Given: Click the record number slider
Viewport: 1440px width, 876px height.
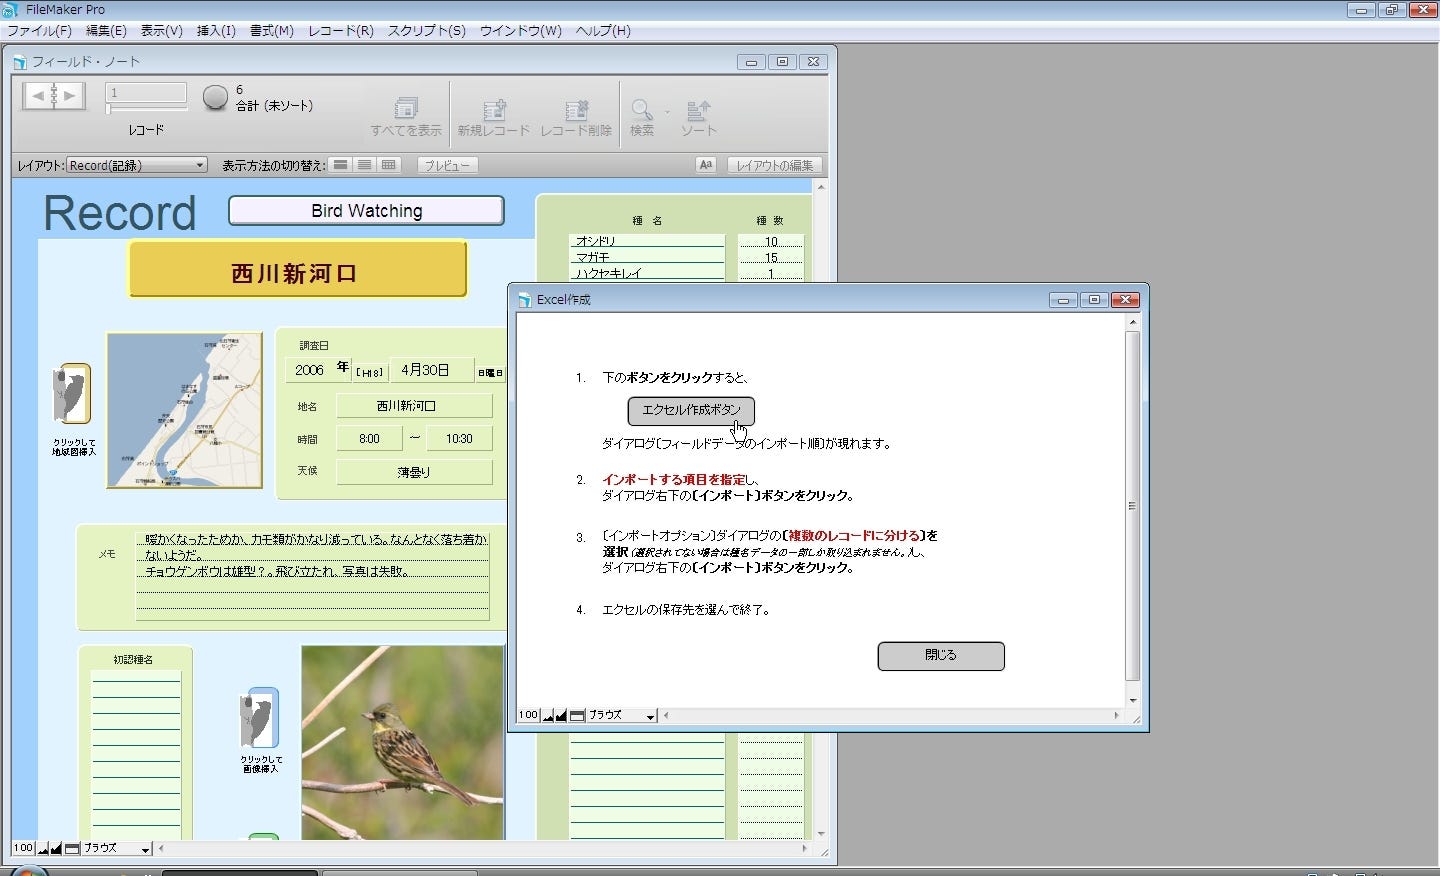Looking at the screenshot, I should (x=146, y=106).
